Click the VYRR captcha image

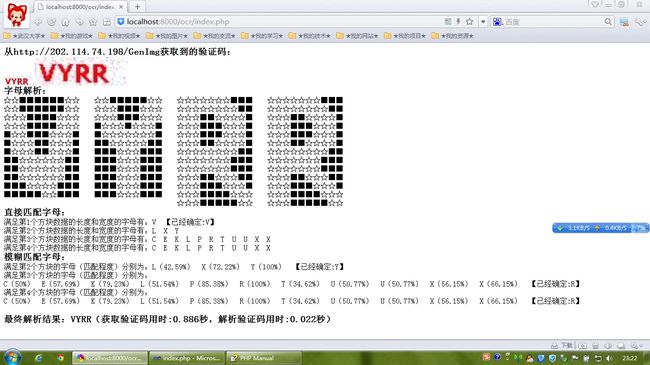(x=81, y=72)
